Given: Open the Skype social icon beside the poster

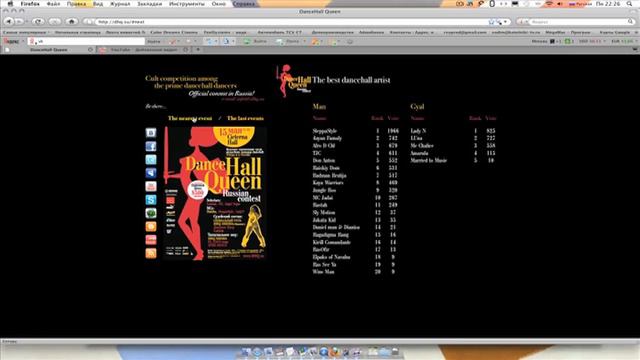Looking at the screenshot, I should (x=151, y=200).
